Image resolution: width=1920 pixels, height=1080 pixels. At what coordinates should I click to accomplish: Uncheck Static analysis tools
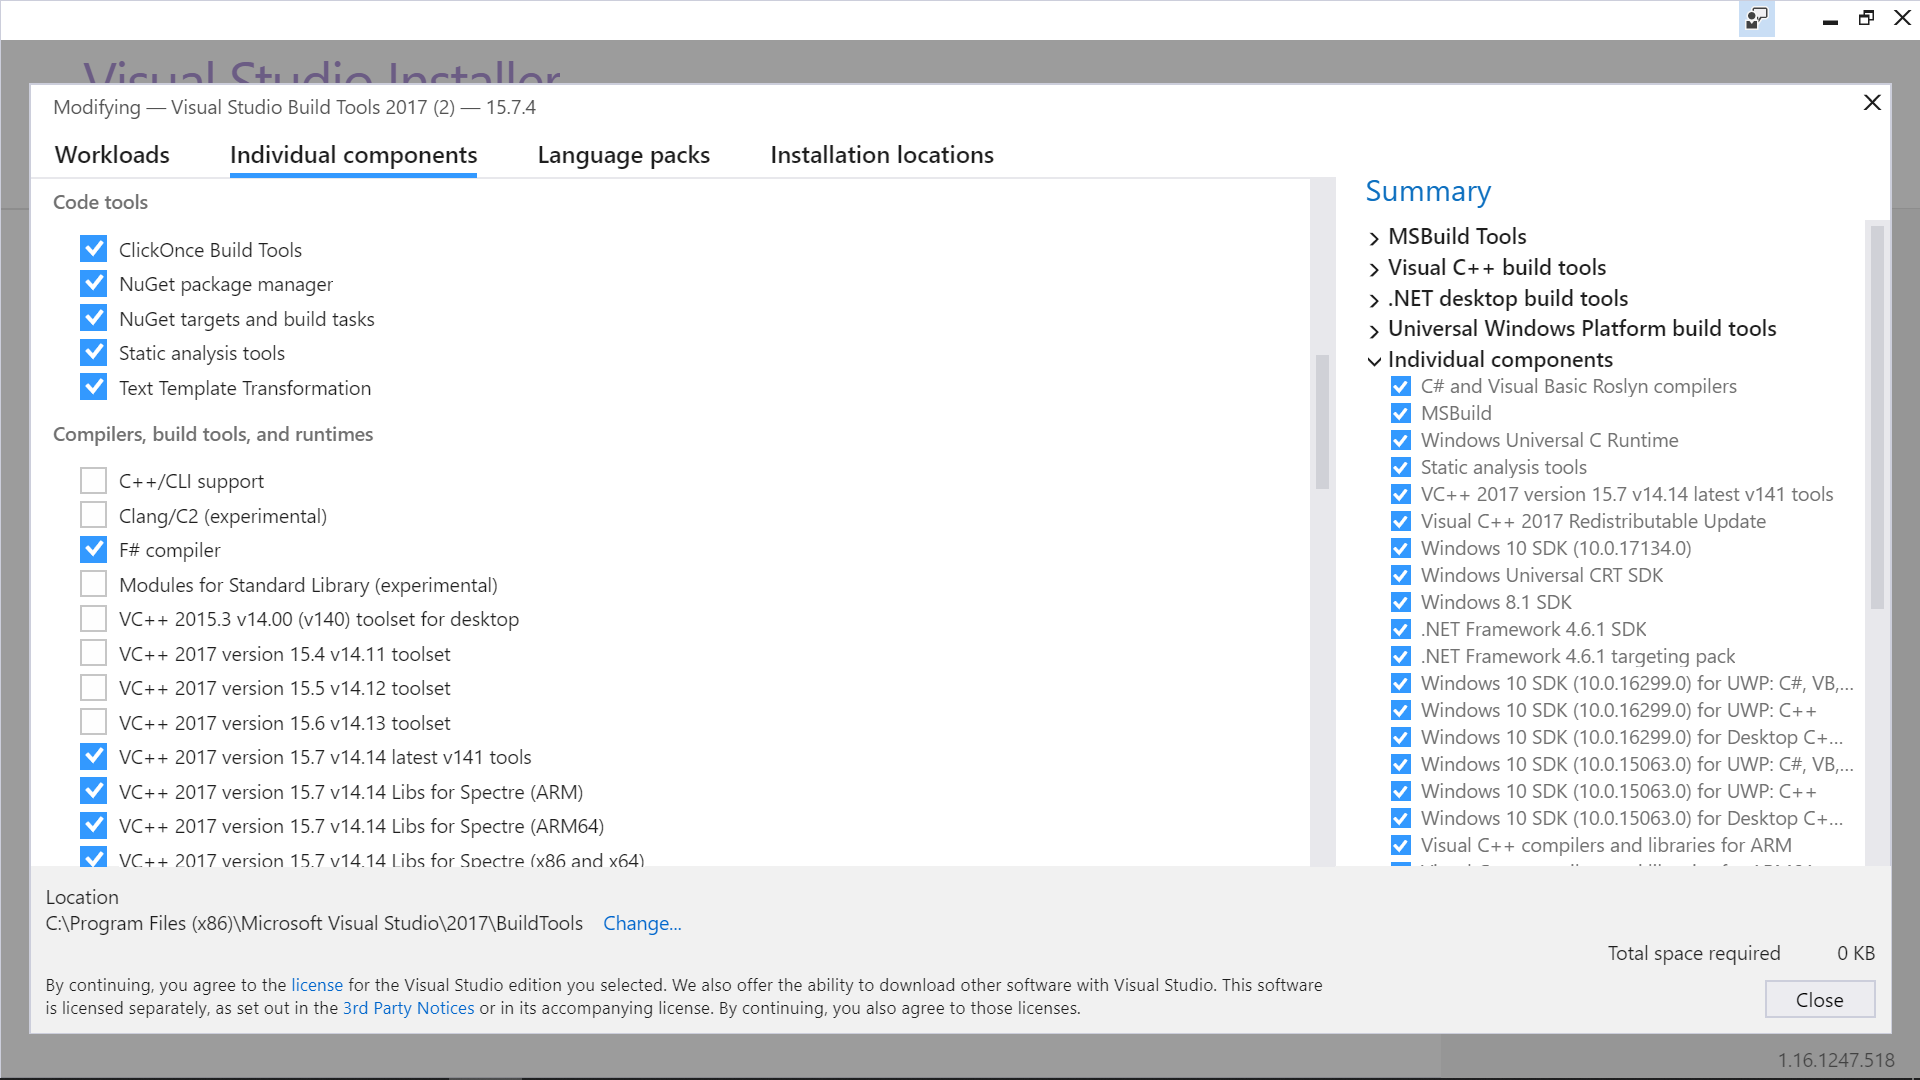[x=93, y=352]
